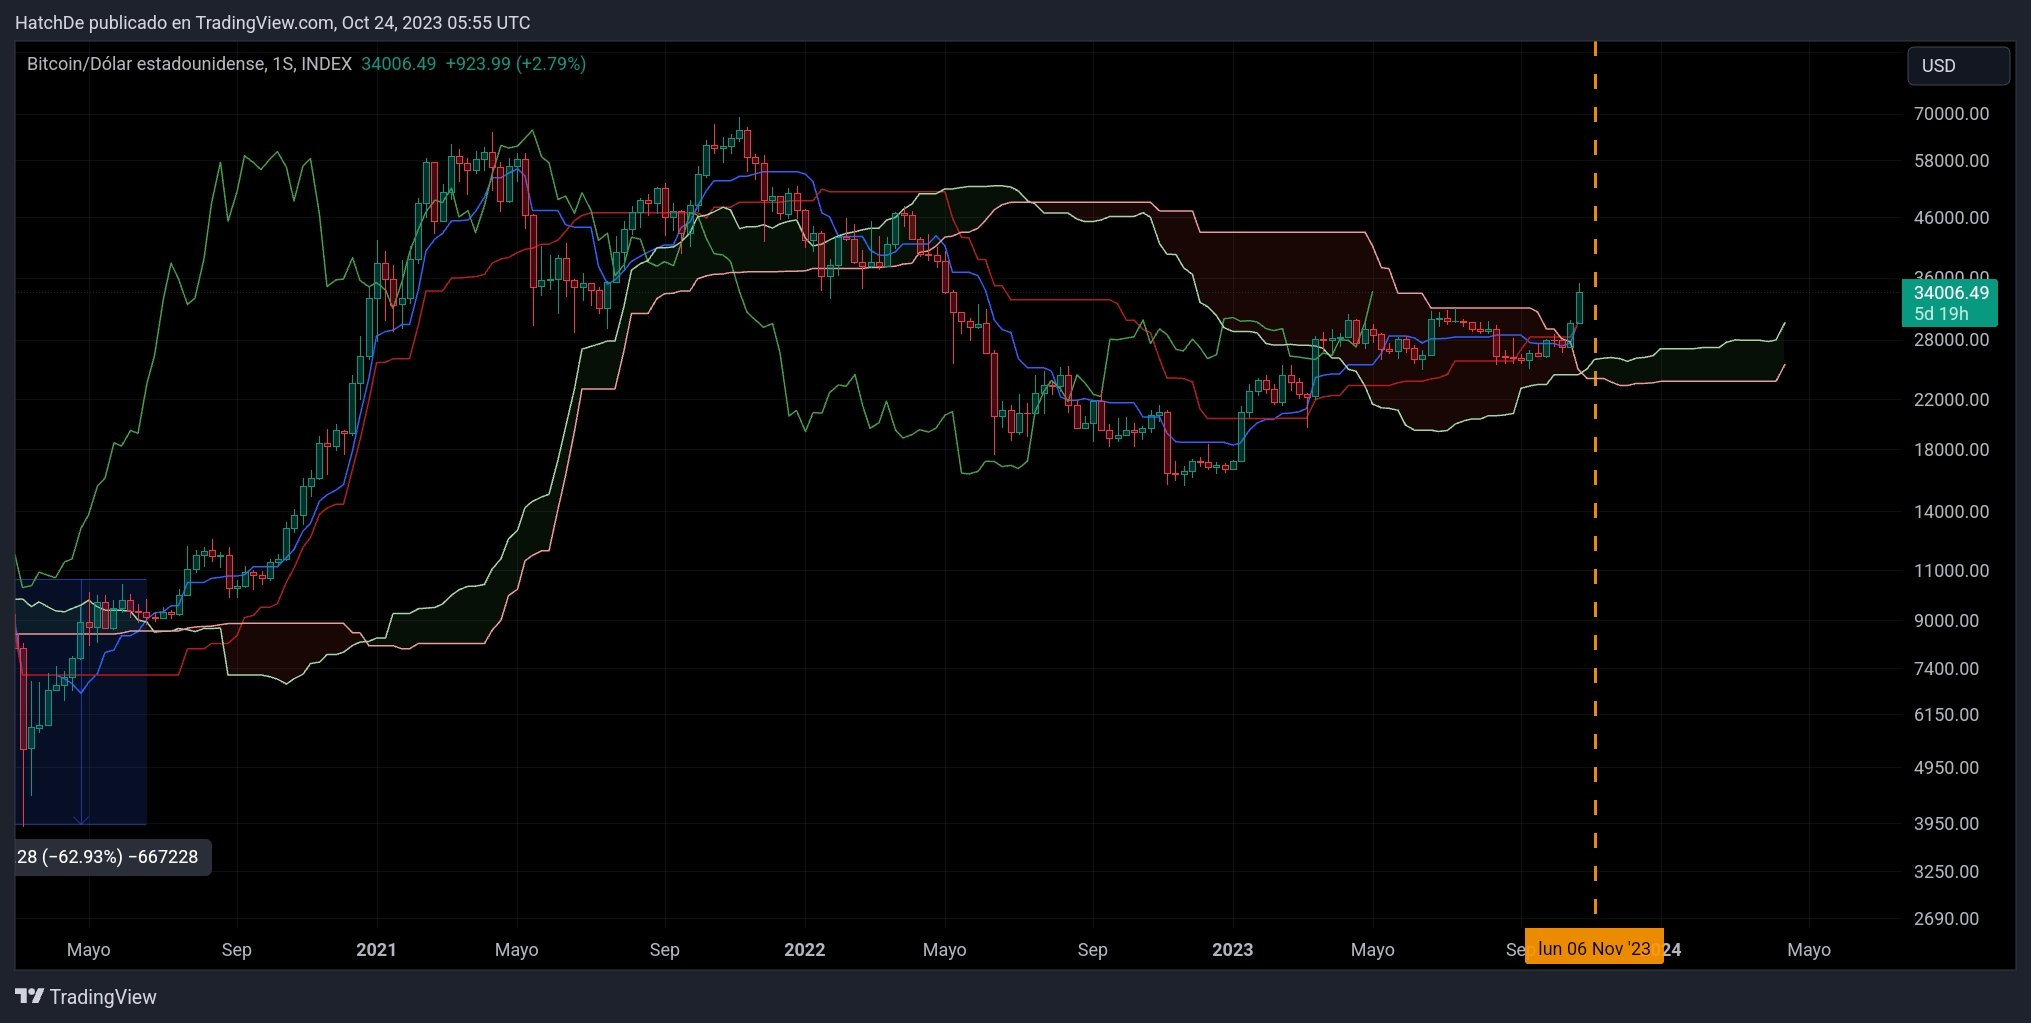Click the TradingView wordmark text at bottom

[x=103, y=997]
